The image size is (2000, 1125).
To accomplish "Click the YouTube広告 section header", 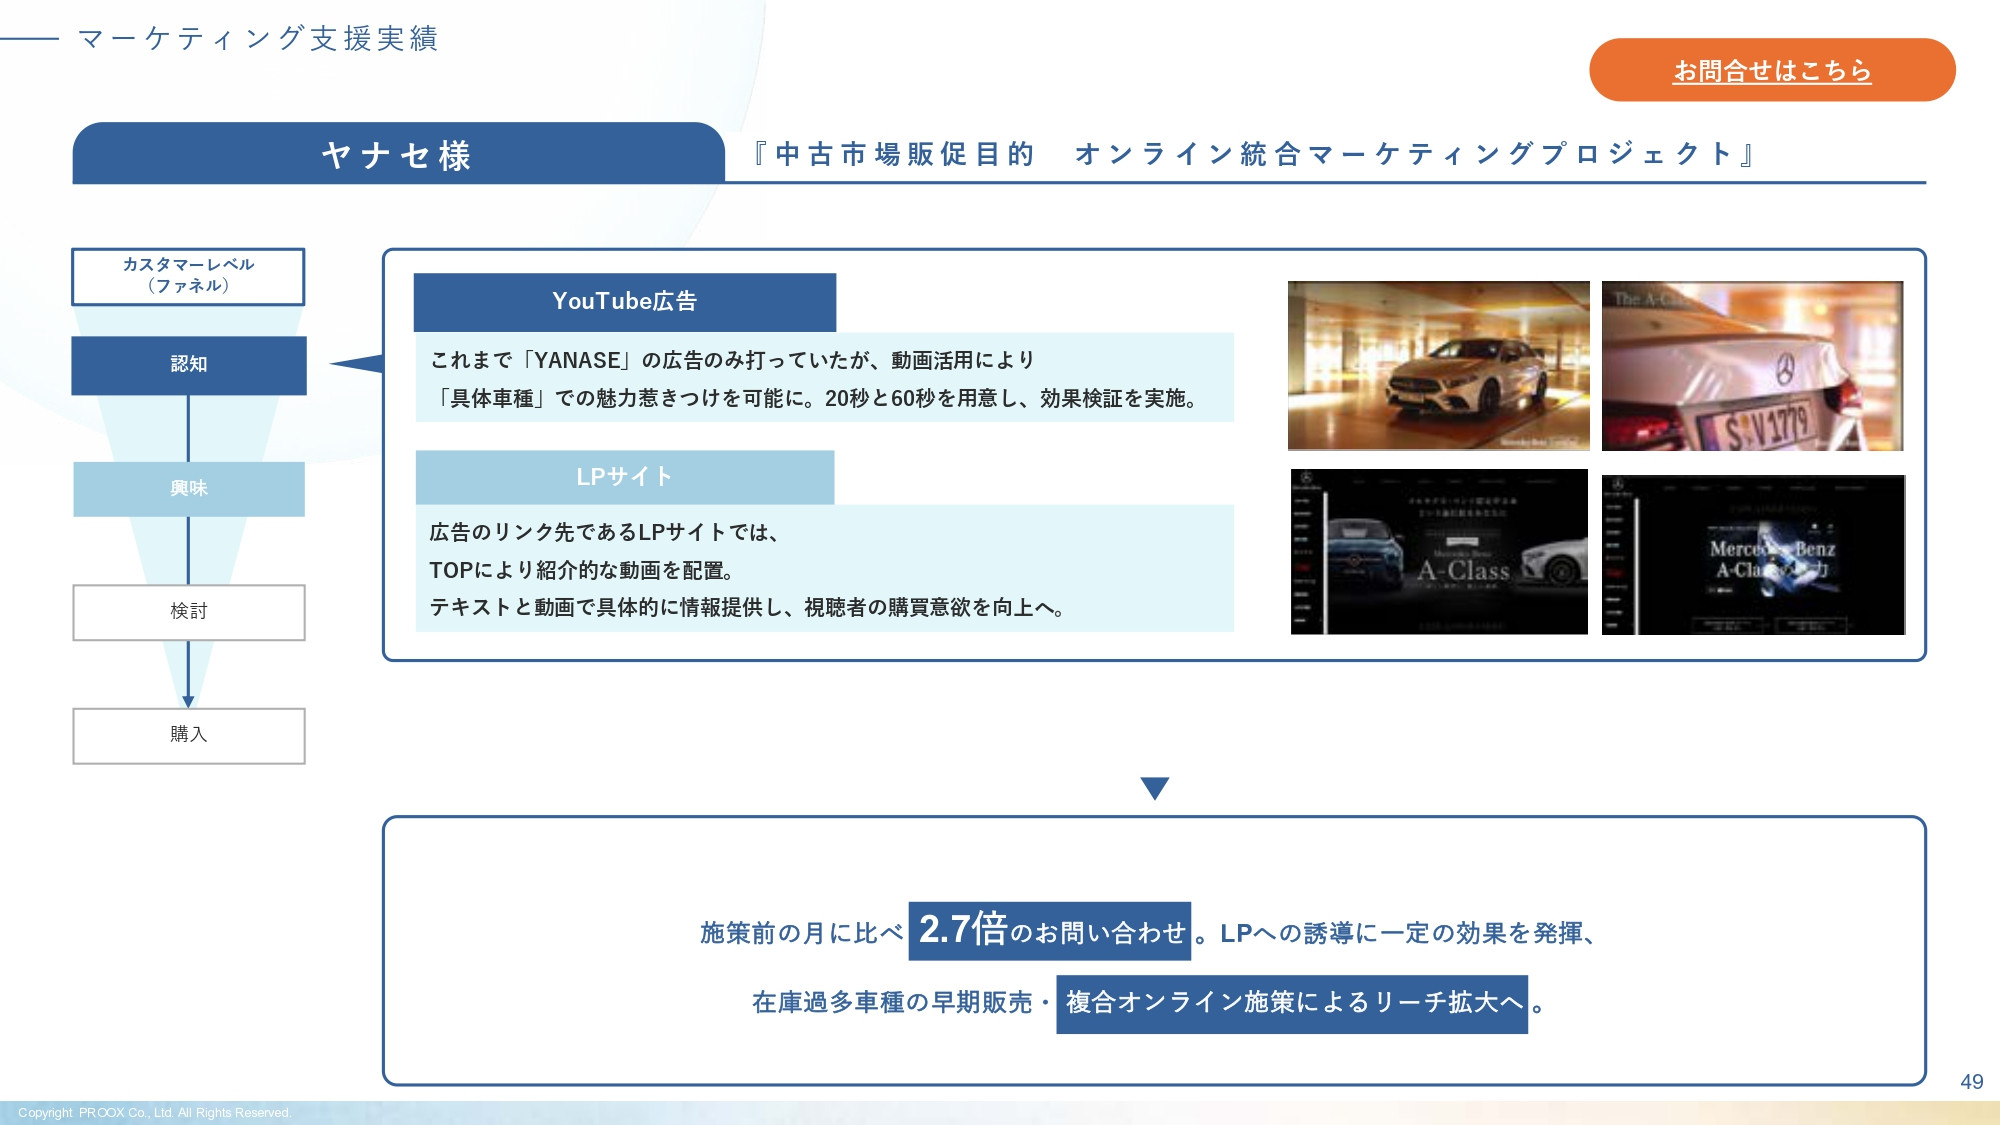I will 627,301.
